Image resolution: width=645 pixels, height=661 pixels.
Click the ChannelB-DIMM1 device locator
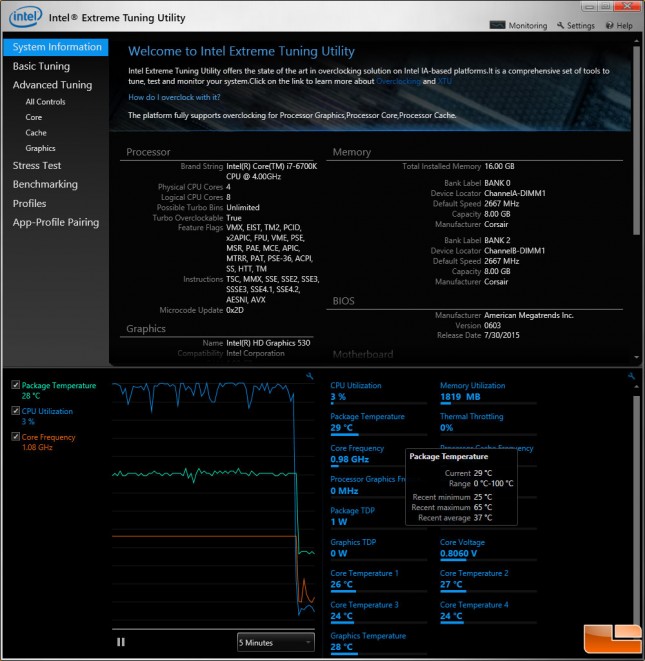click(x=515, y=251)
